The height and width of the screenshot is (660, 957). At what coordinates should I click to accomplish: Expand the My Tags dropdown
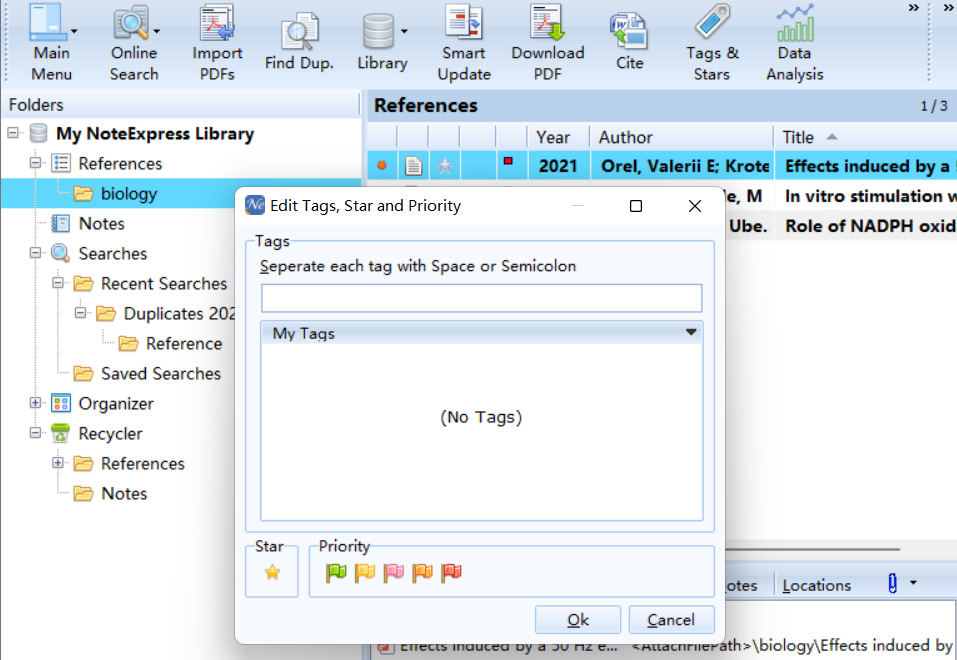[x=691, y=333]
